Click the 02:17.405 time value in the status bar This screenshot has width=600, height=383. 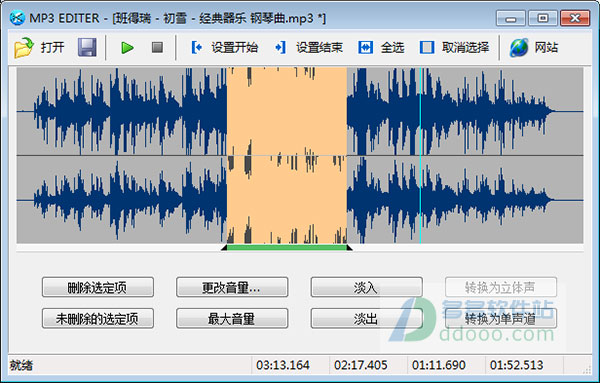coord(361,365)
